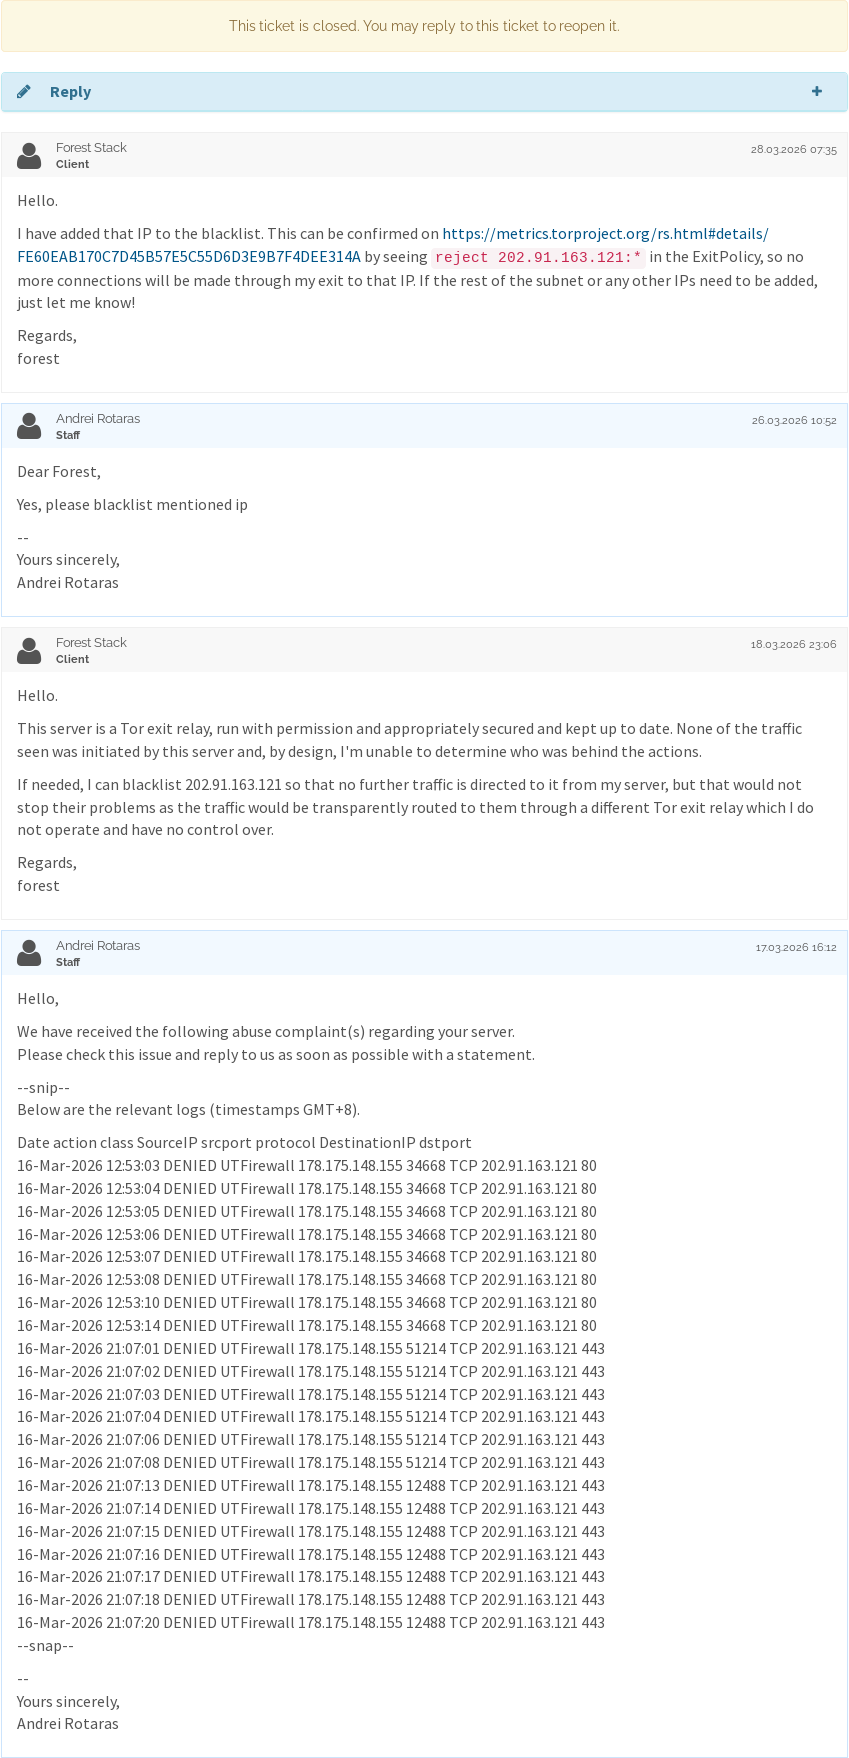Image resolution: width=849 pixels, height=1758 pixels.
Task: Click Andrei Rotaras avatar on 17.03.2026 message
Action: [x=29, y=953]
